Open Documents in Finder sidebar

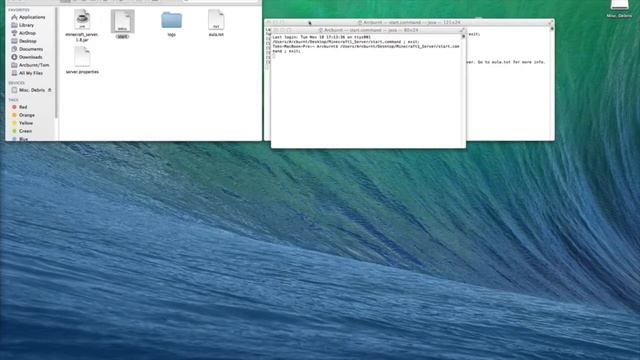(27, 49)
